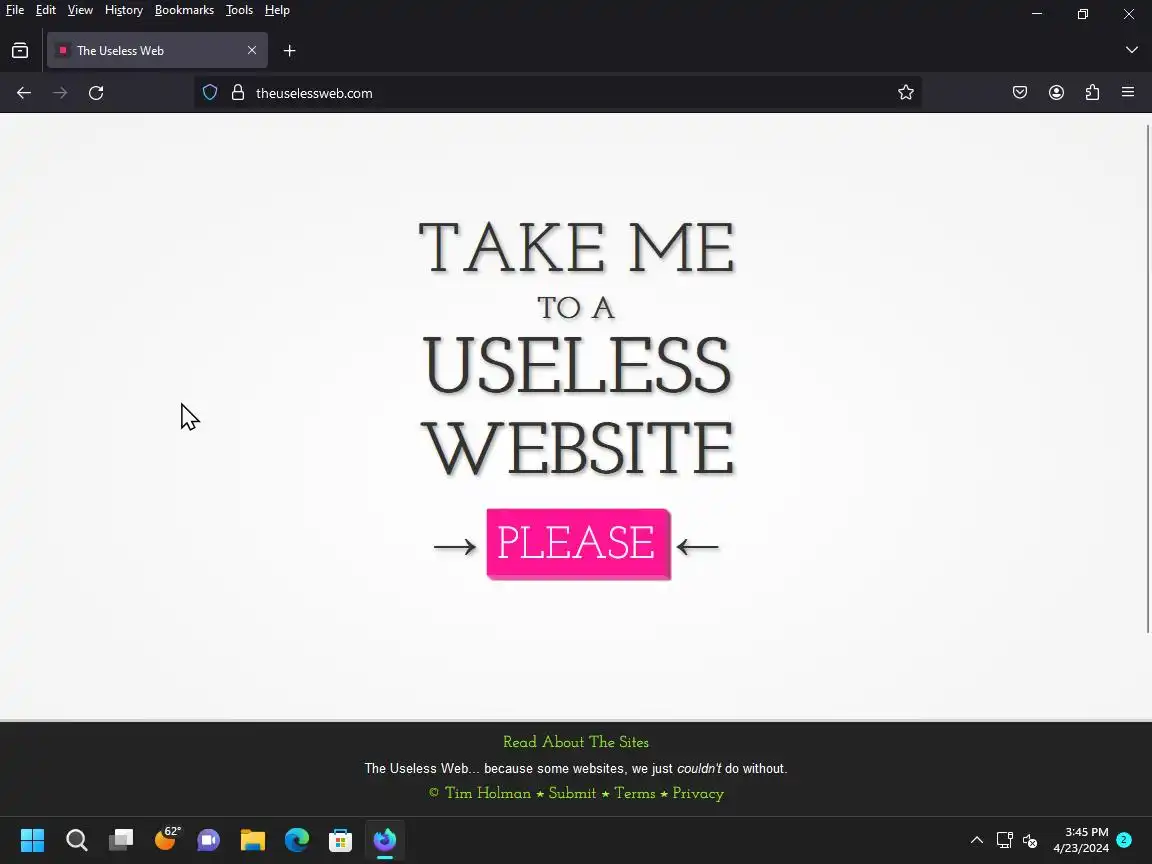The height and width of the screenshot is (864, 1152).
Task: Open File Explorer from the taskbar
Action: (x=253, y=840)
